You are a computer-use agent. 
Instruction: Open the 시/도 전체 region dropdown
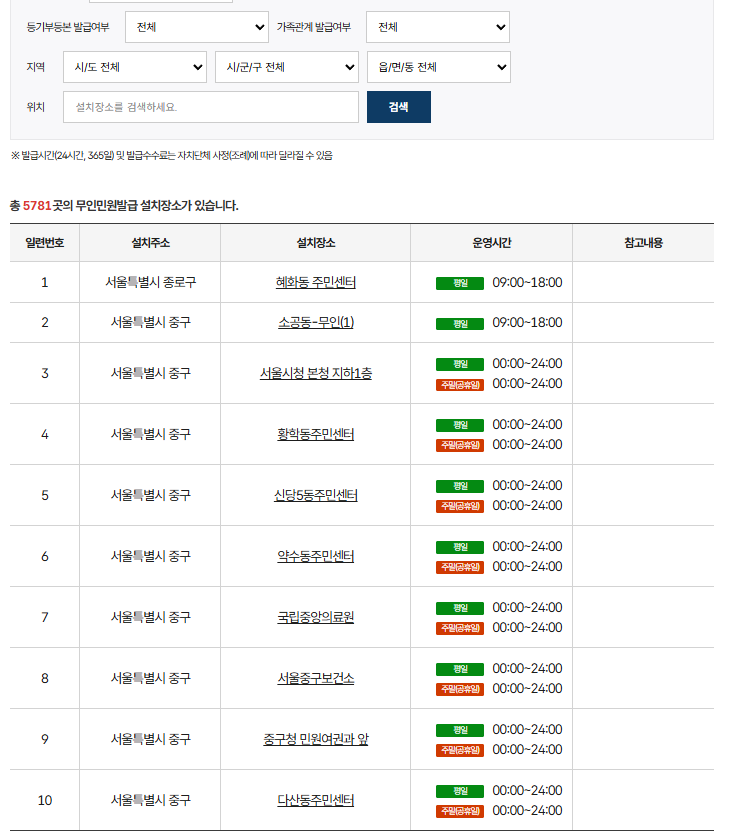point(134,67)
